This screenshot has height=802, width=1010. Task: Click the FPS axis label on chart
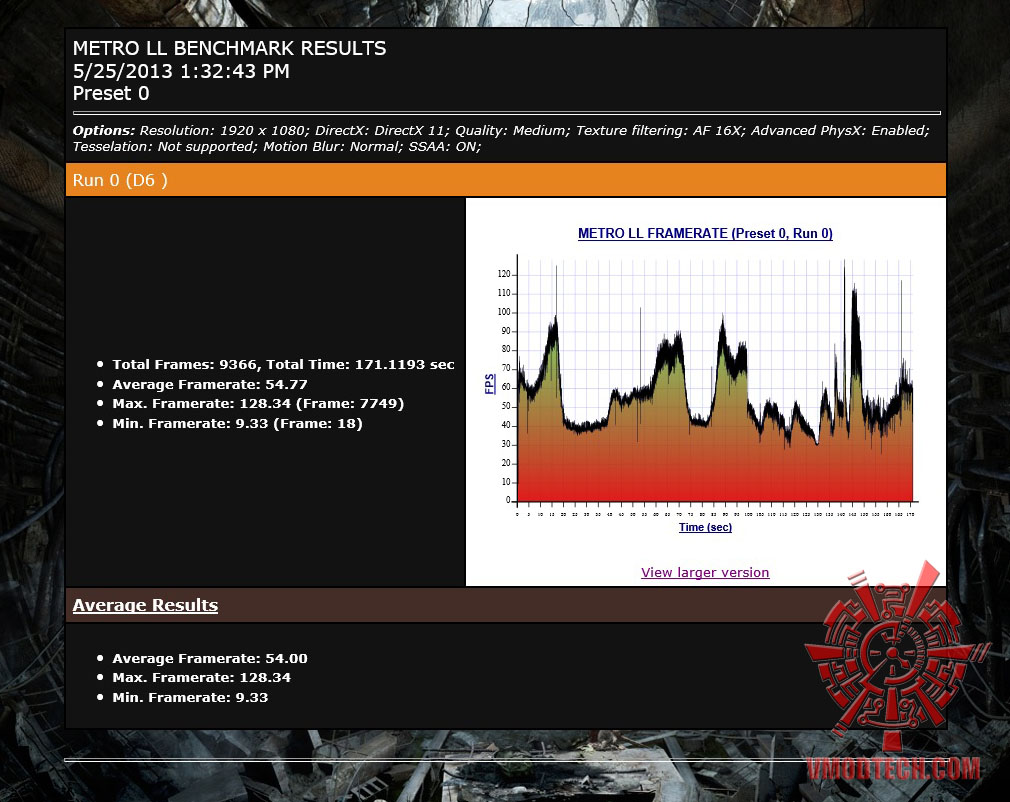(490, 384)
